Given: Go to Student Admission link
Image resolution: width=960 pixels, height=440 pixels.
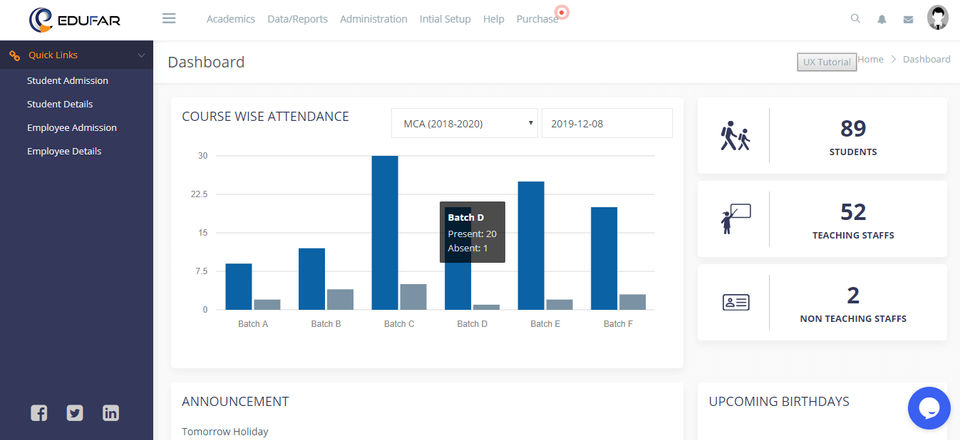Looking at the screenshot, I should 67,81.
